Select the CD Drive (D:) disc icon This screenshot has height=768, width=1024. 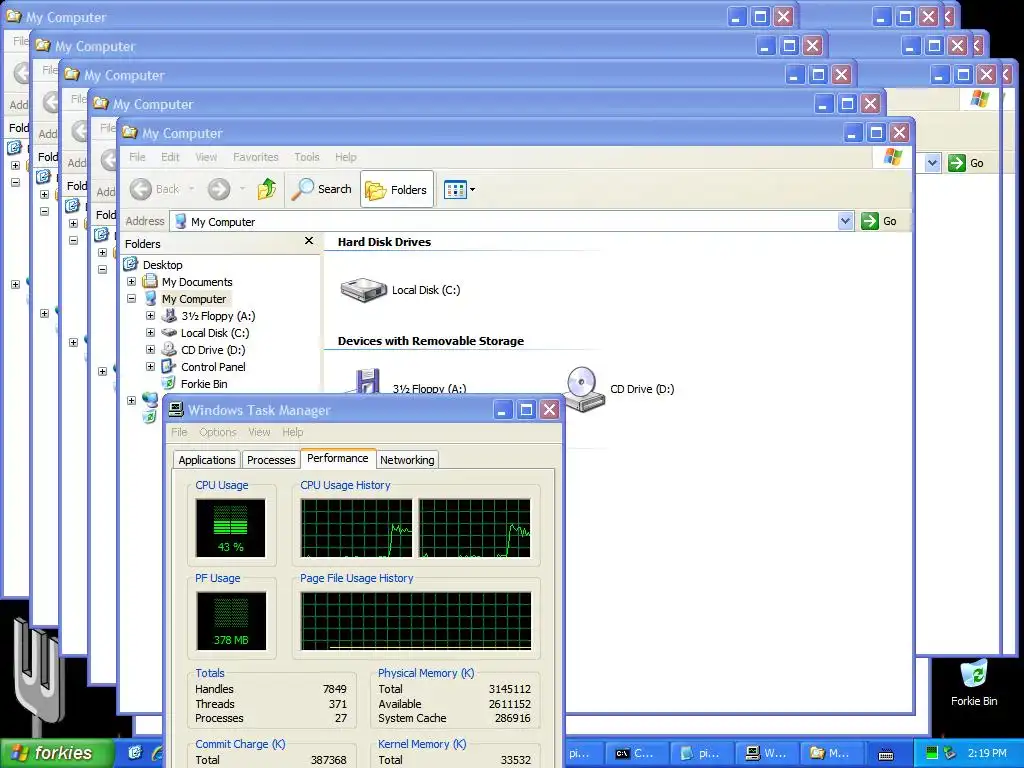pyautogui.click(x=583, y=389)
